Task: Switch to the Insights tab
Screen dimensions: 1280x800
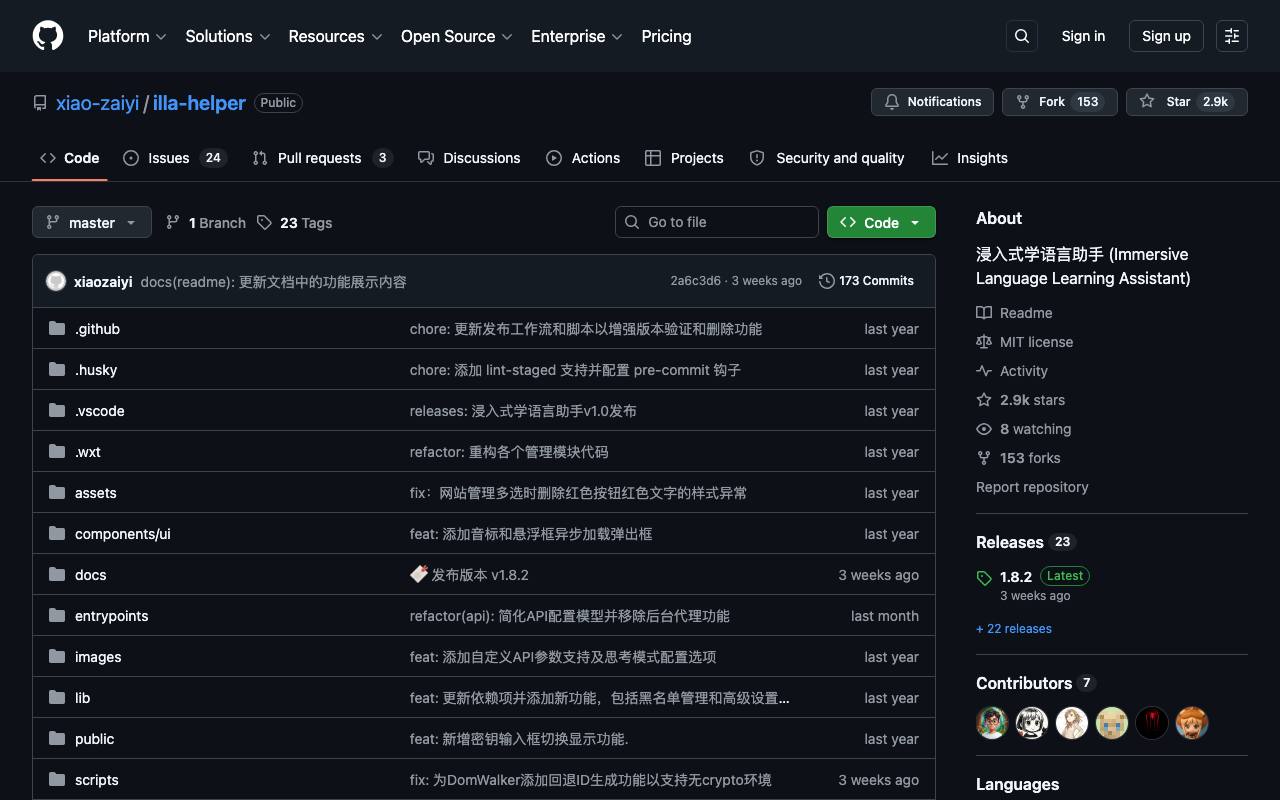Action: tap(970, 158)
